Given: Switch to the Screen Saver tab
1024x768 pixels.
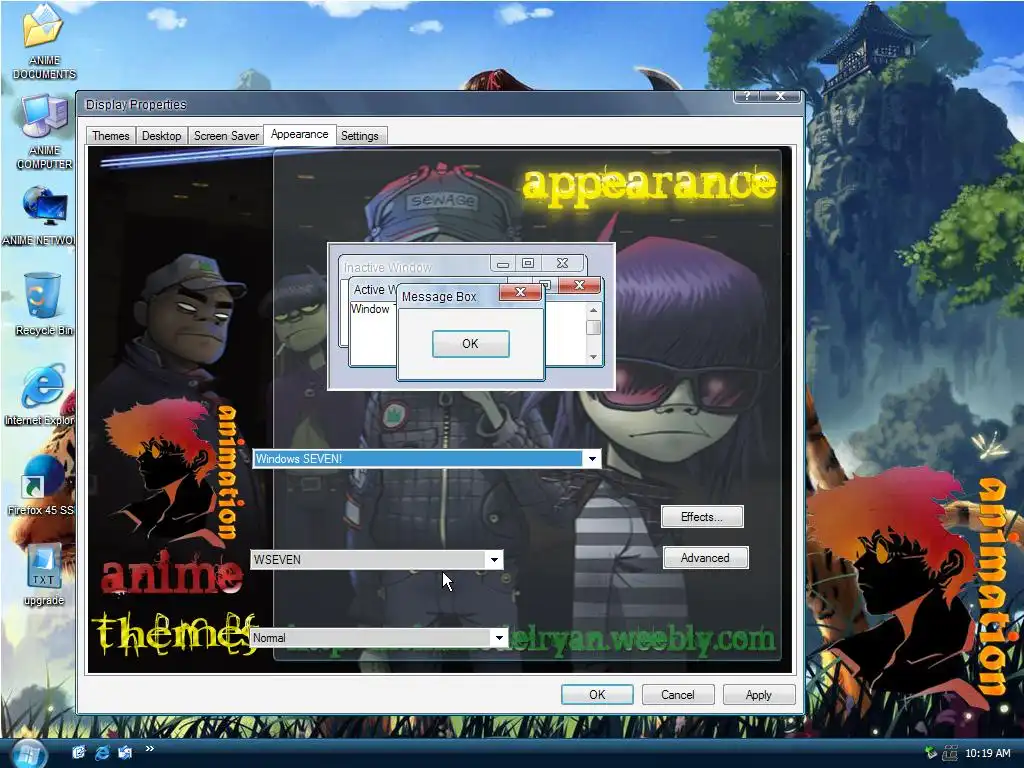Looking at the screenshot, I should [226, 136].
